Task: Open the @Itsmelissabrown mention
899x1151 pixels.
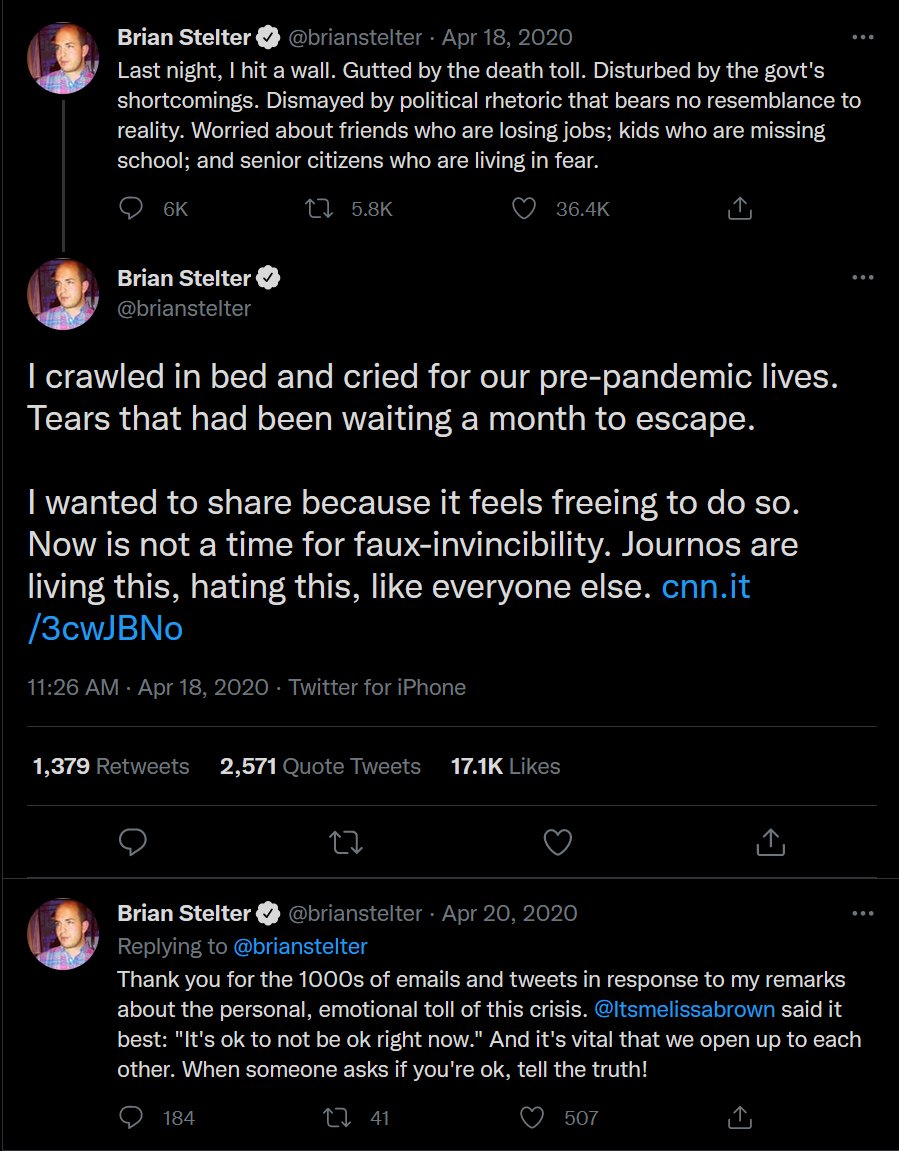Action: coord(684,1009)
